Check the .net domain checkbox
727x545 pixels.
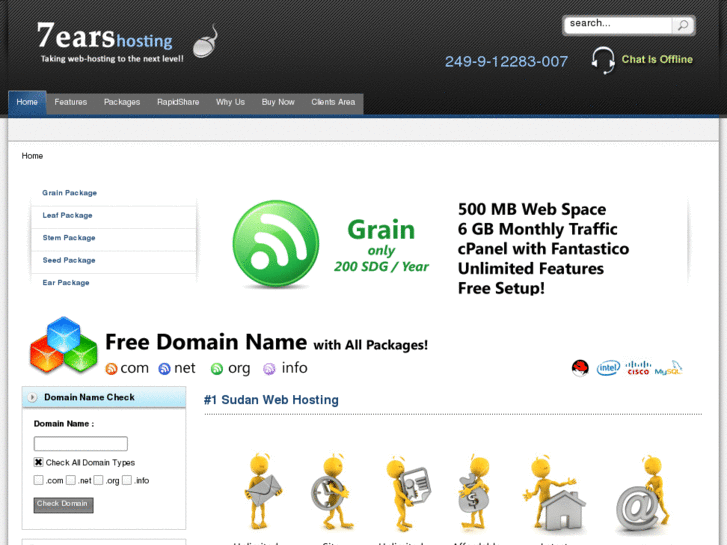(70, 480)
